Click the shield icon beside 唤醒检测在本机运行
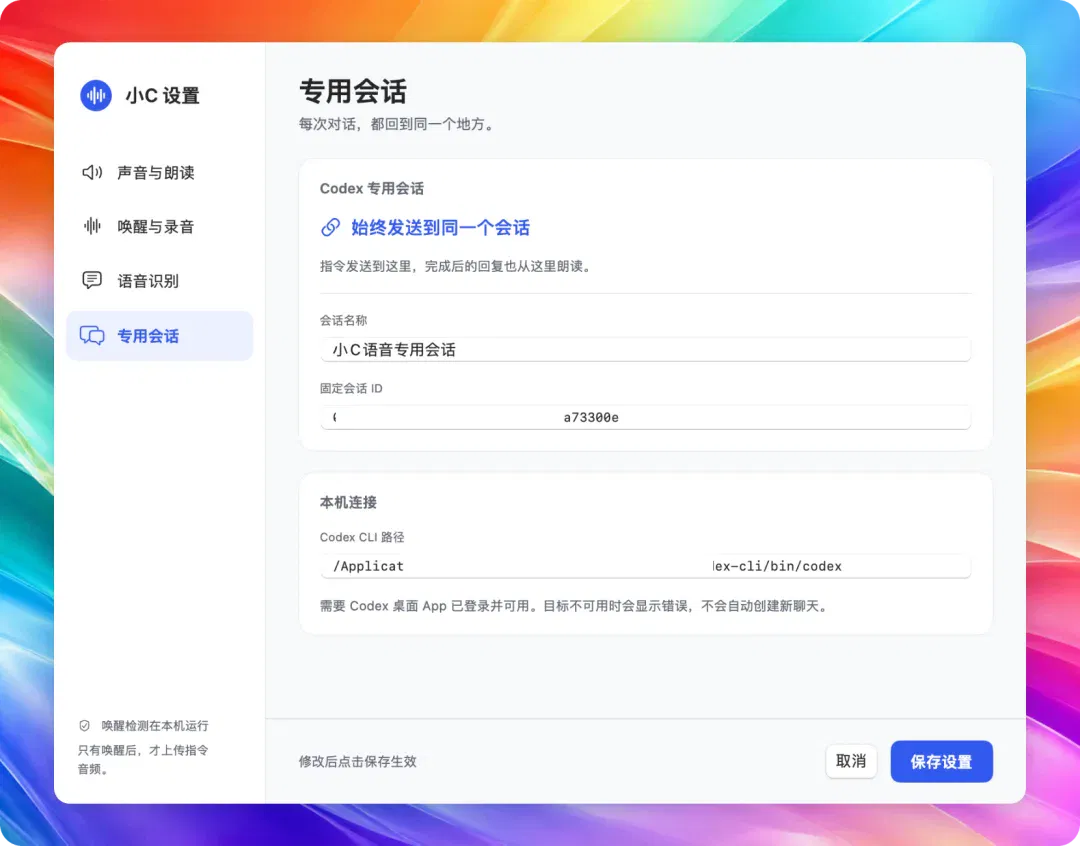The image size is (1080, 846). click(85, 725)
